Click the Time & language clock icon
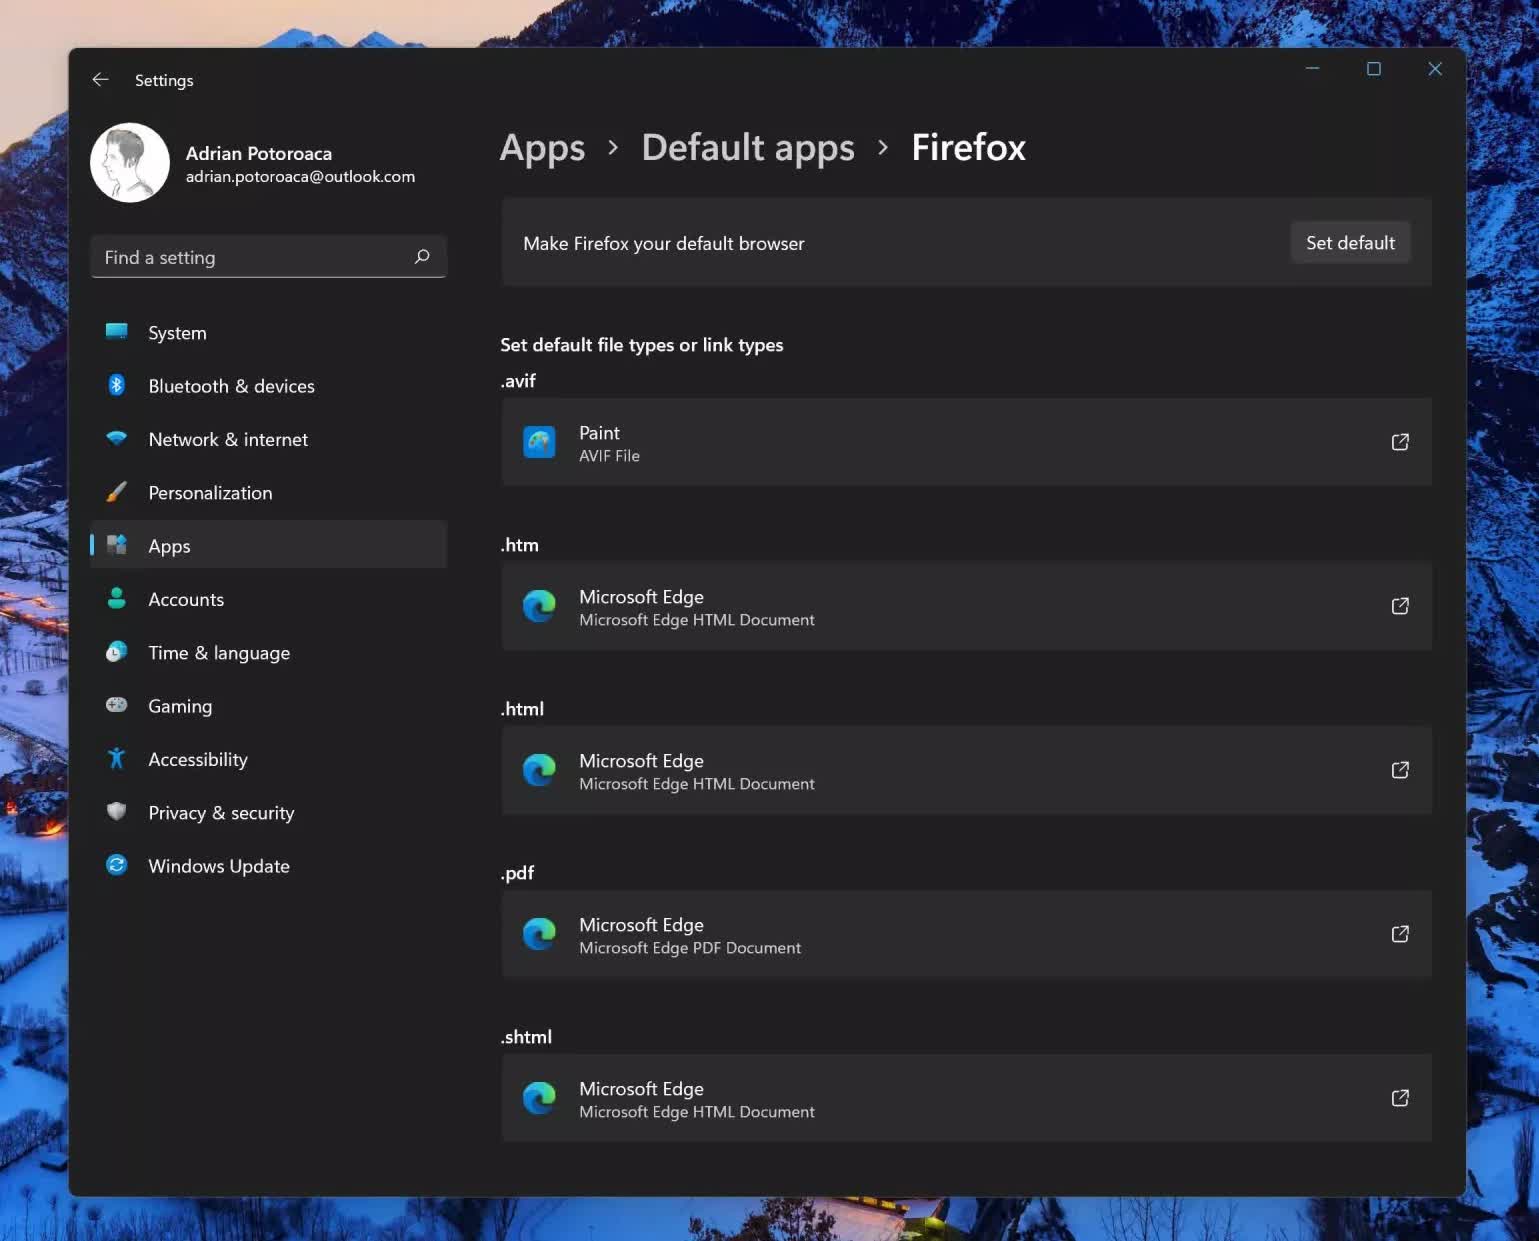1539x1241 pixels. click(x=117, y=652)
